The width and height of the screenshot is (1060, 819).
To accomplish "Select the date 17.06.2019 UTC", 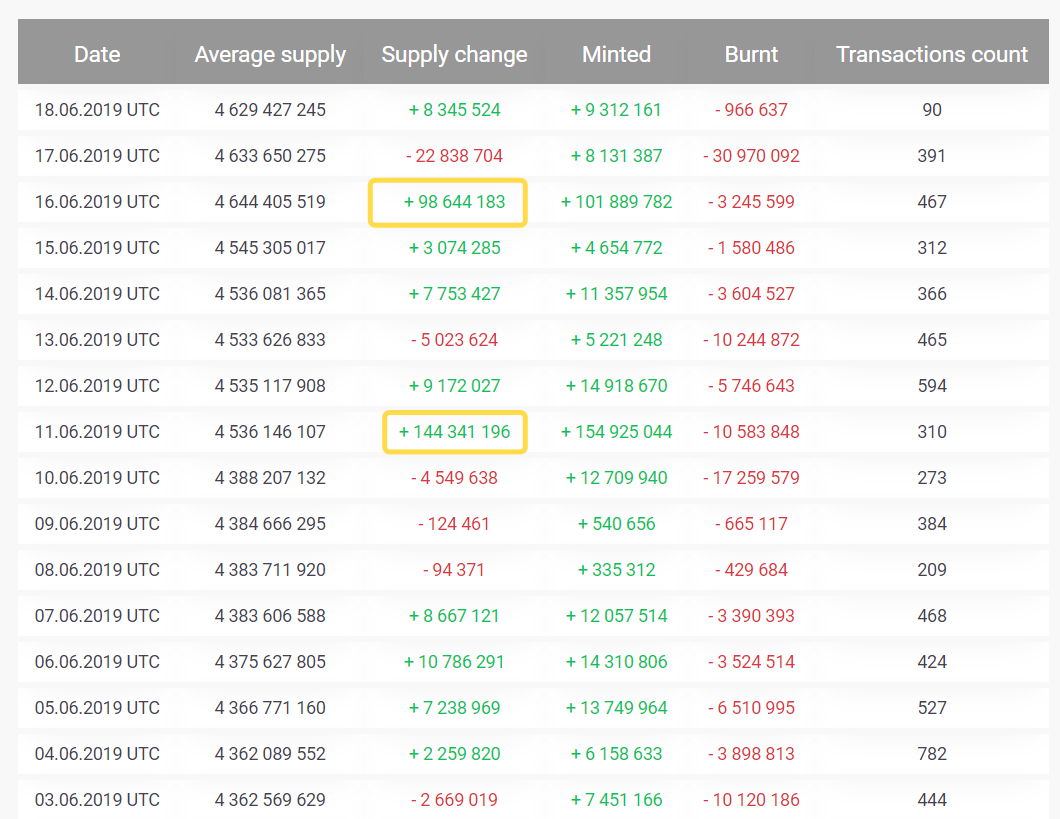I will point(97,155).
